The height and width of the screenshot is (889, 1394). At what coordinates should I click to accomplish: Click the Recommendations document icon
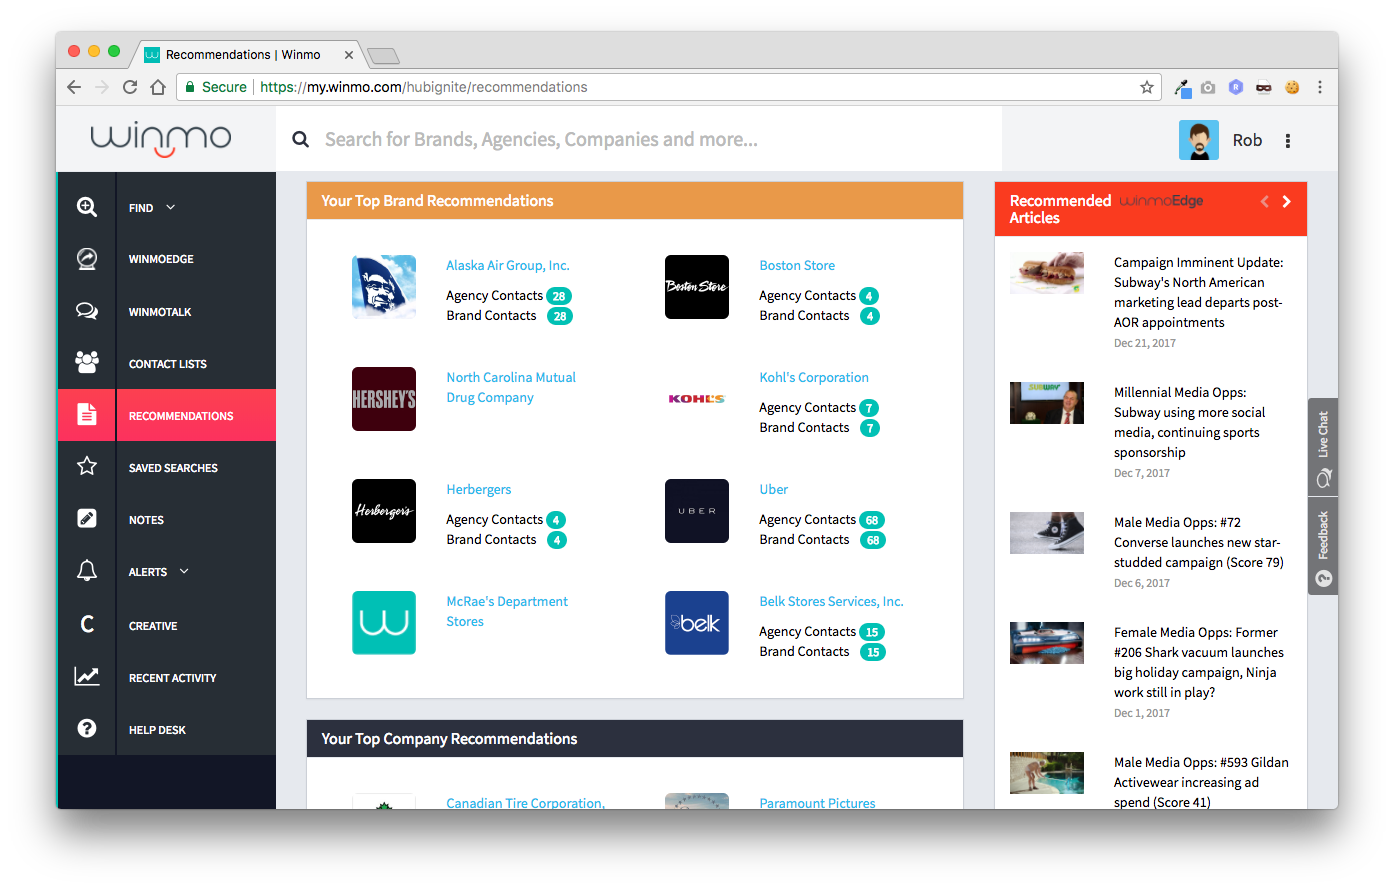pos(87,415)
